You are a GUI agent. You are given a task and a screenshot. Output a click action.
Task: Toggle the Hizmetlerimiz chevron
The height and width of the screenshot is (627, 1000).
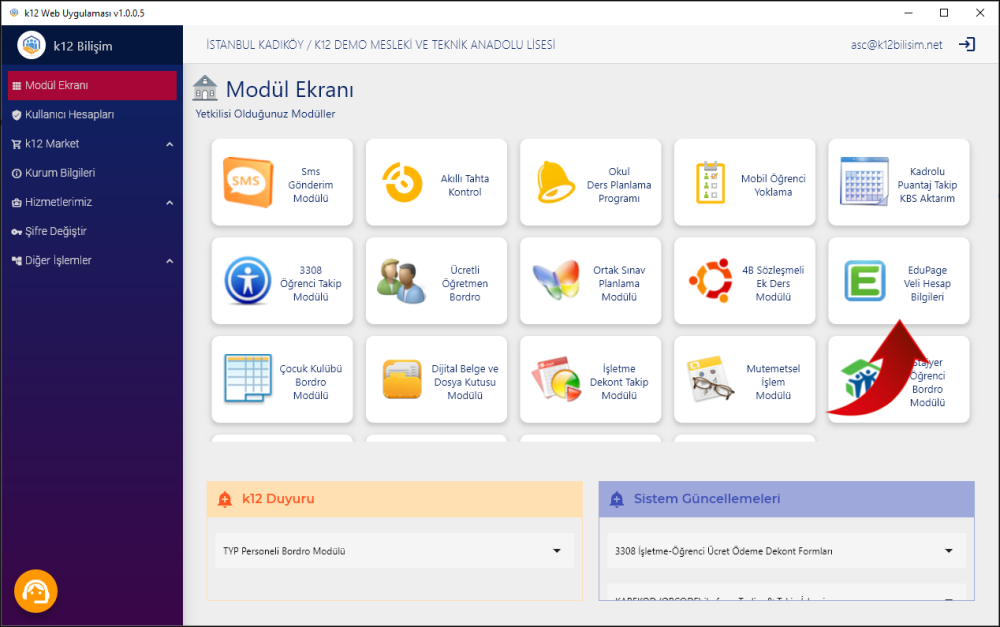tap(170, 202)
